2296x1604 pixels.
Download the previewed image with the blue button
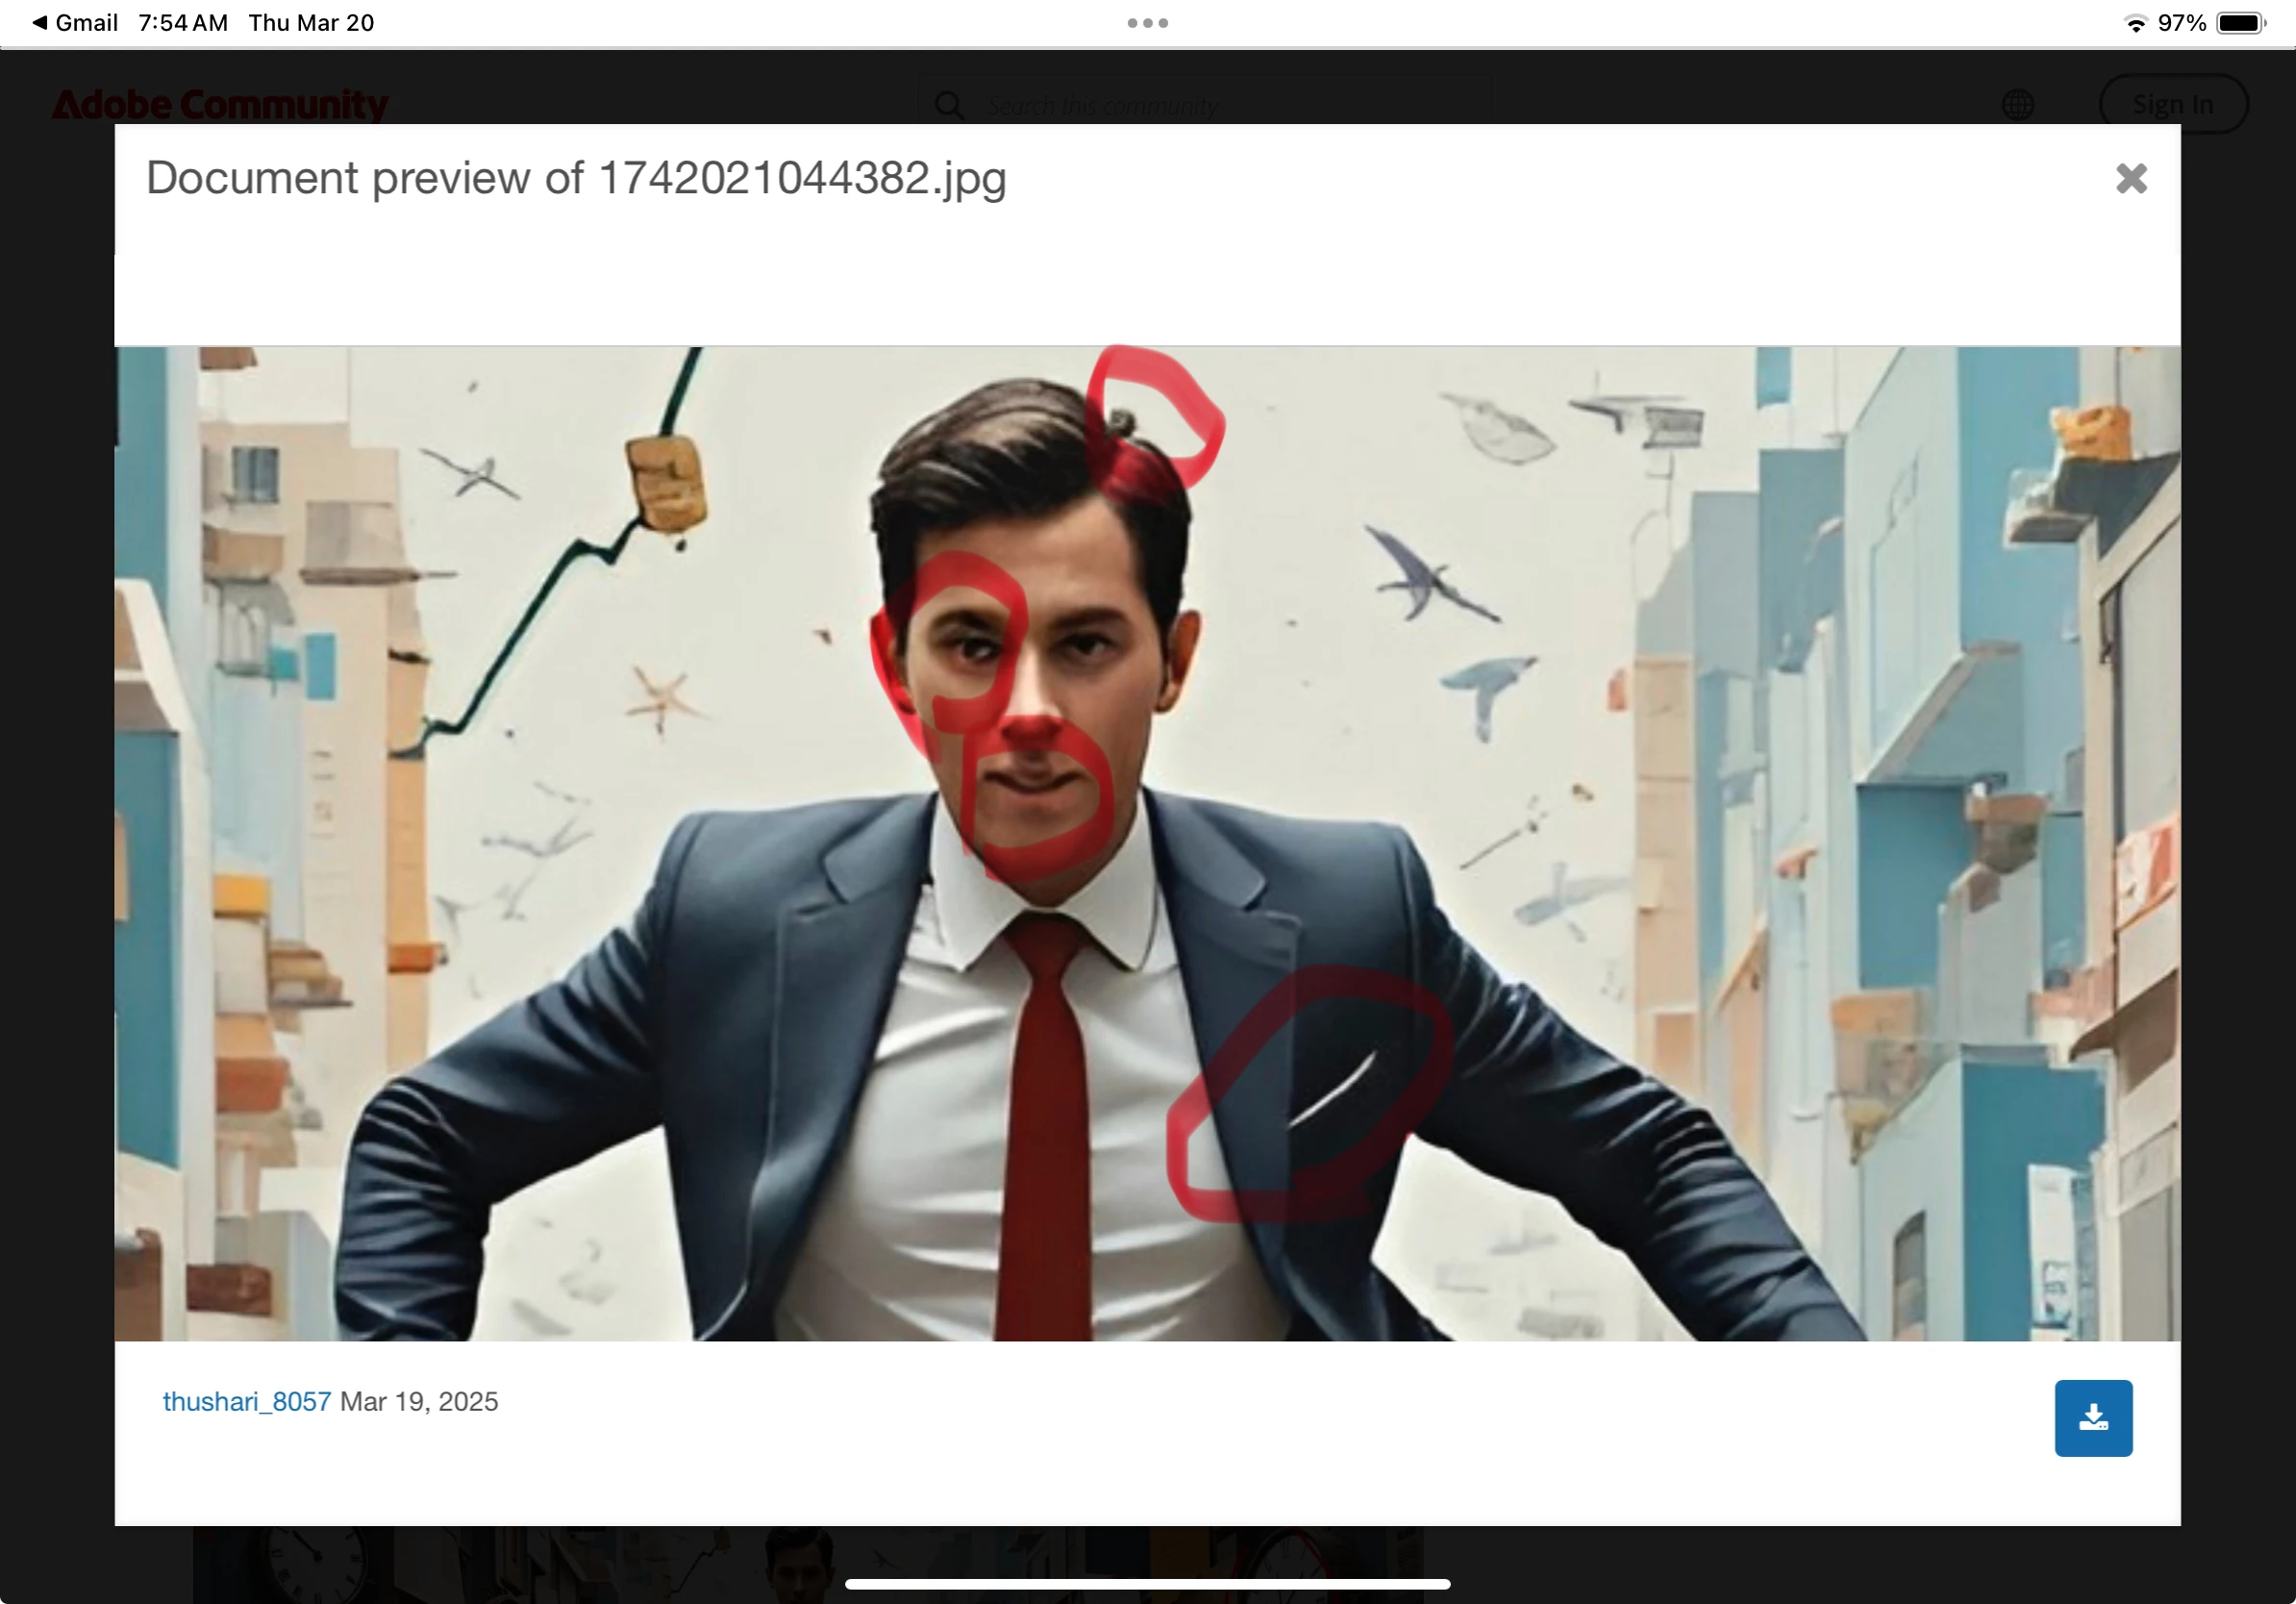(2092, 1417)
